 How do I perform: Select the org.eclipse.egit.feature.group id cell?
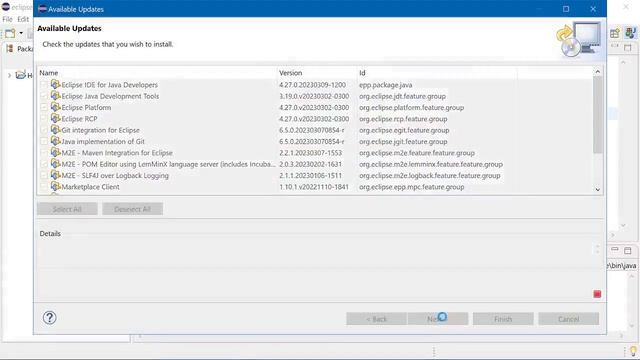point(404,130)
